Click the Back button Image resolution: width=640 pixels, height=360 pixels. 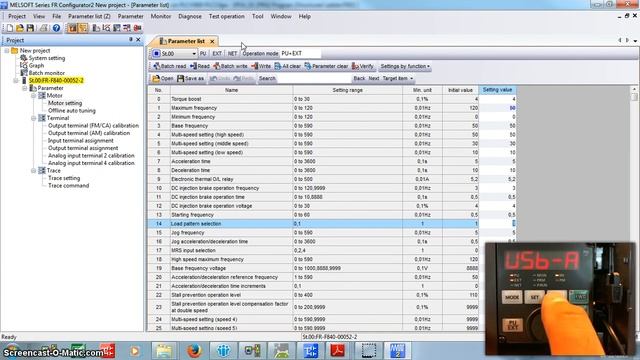pos(359,78)
